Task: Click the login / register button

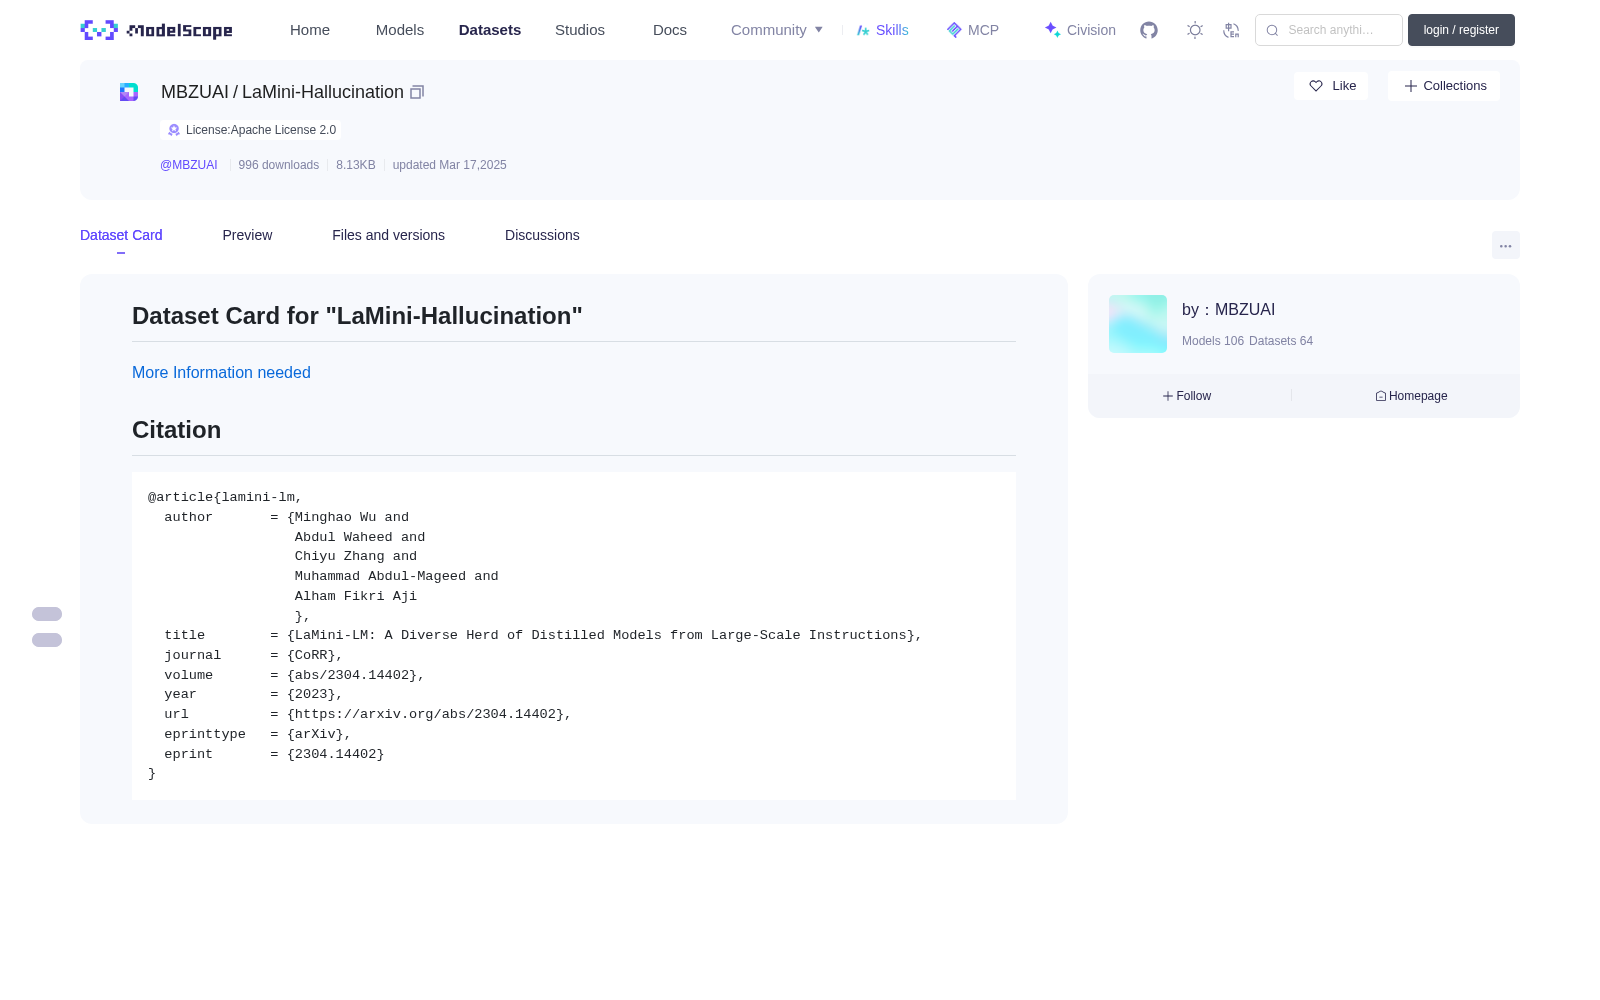Action: [1461, 30]
